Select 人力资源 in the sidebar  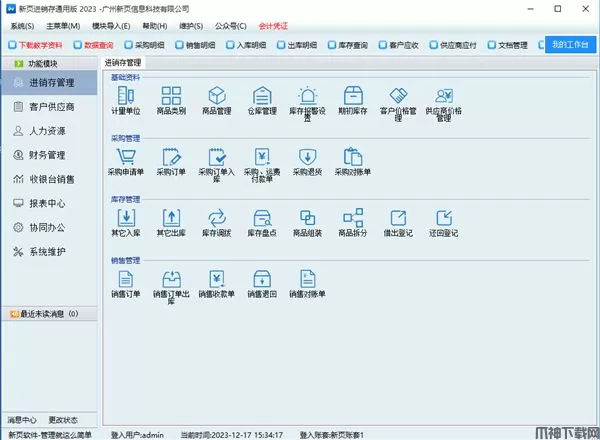click(49, 131)
